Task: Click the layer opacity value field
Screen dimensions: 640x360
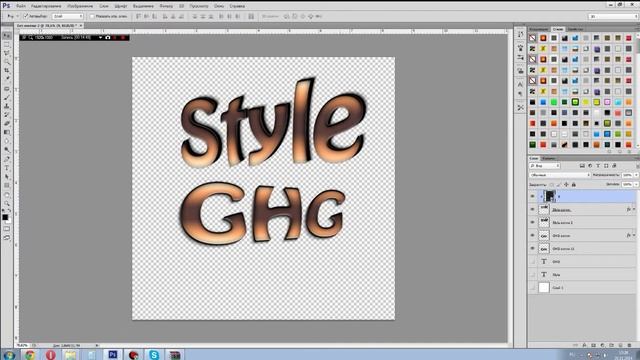Action: [627, 175]
